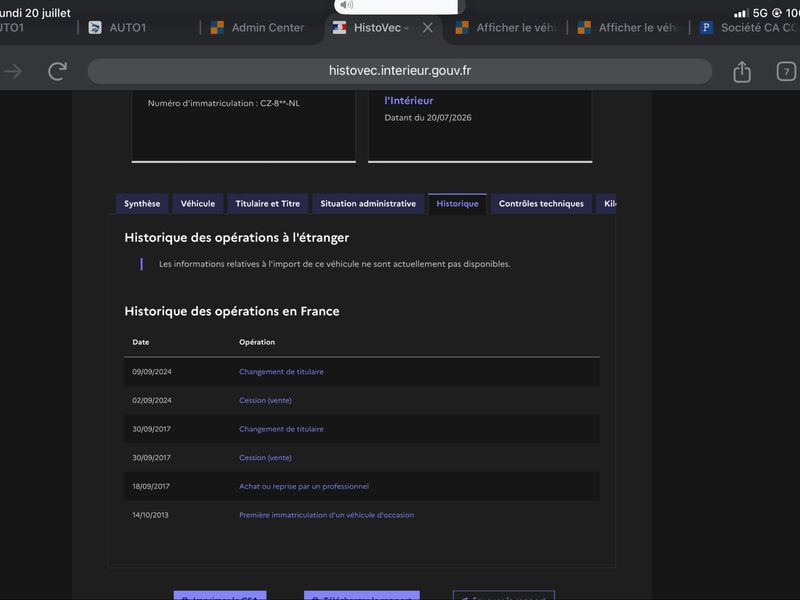Click the Numéro d'immatriculation CZ-8**-NL text
Screen dimensions: 800x600
point(223,103)
